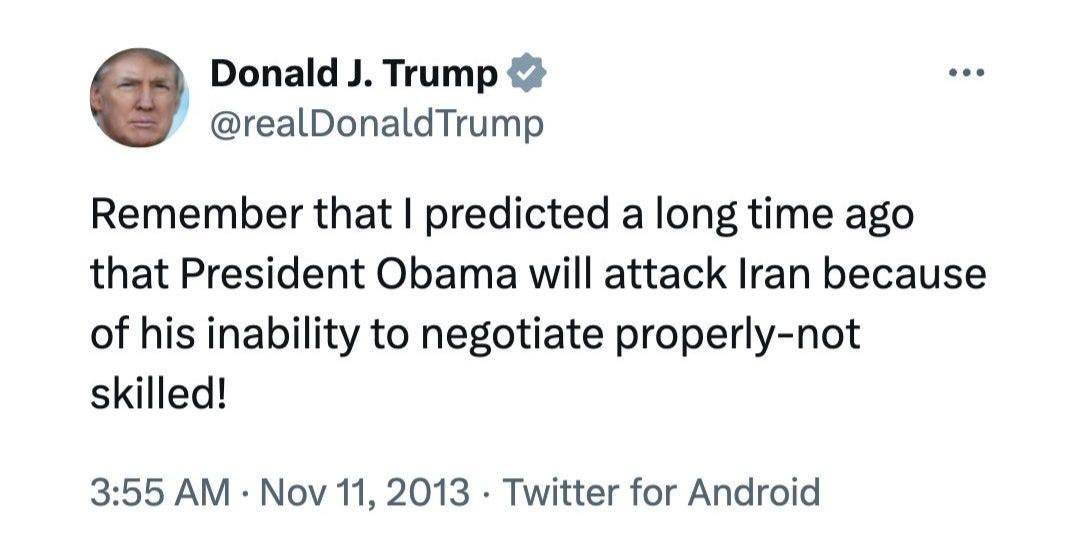The width and height of the screenshot is (1072, 559).
Task: Click "President Obama" in the tweet text
Action: tap(319, 275)
